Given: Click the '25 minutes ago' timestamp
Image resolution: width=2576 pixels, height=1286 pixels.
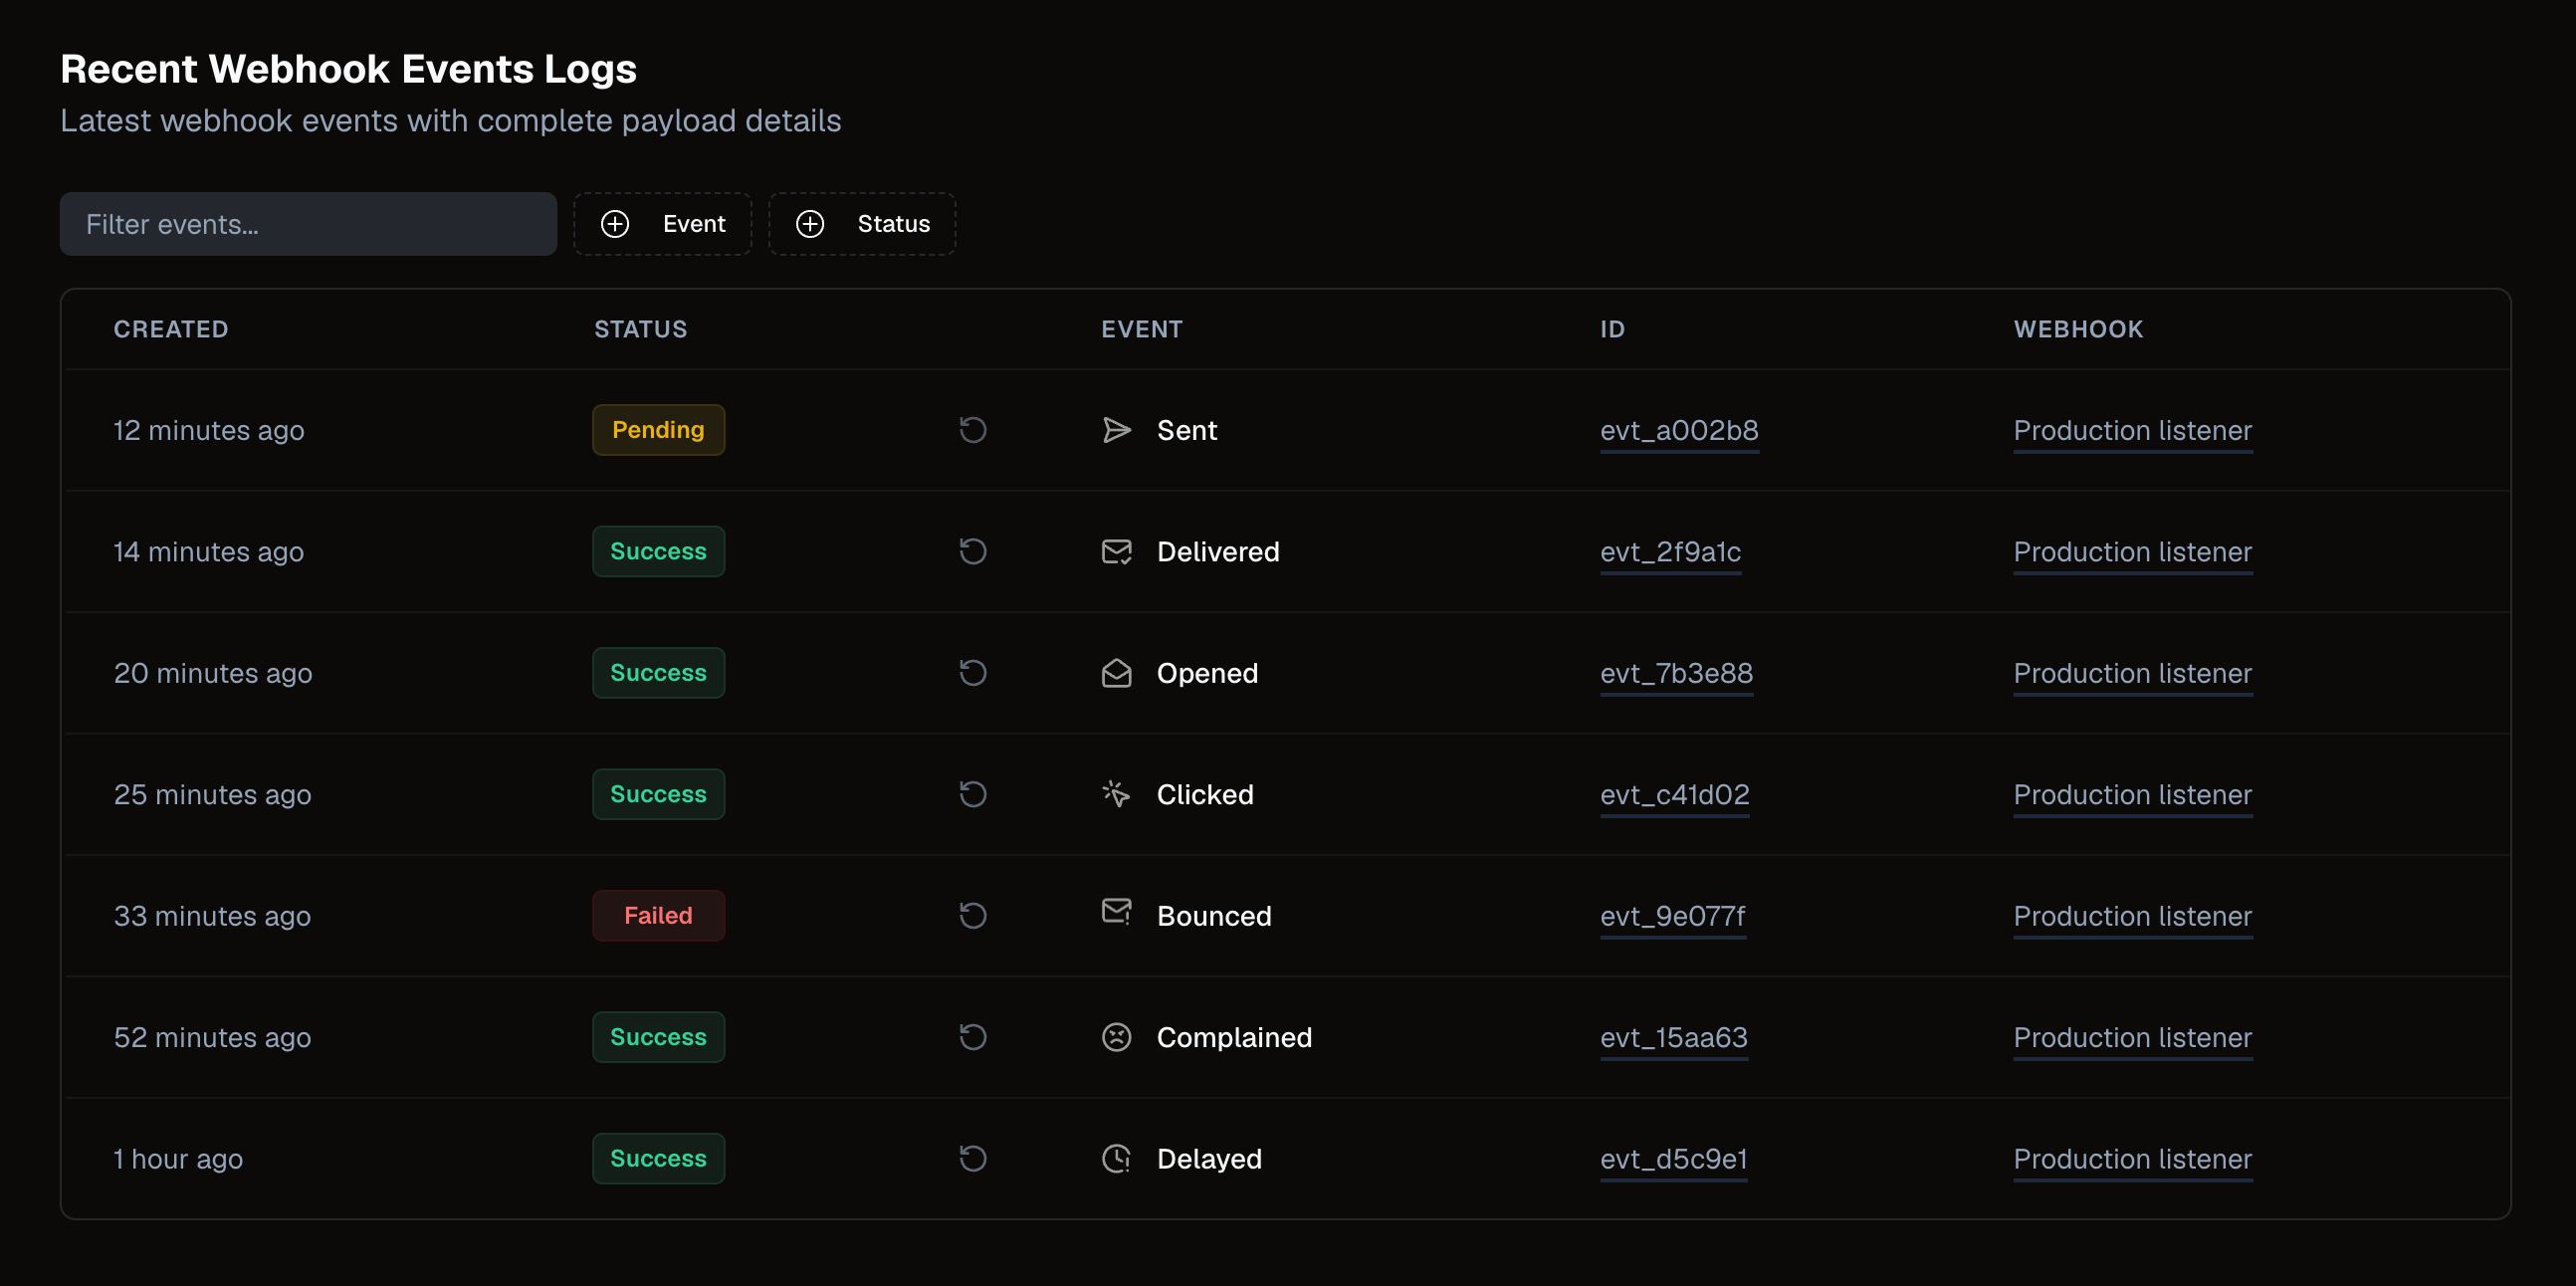Looking at the screenshot, I should 212,794.
